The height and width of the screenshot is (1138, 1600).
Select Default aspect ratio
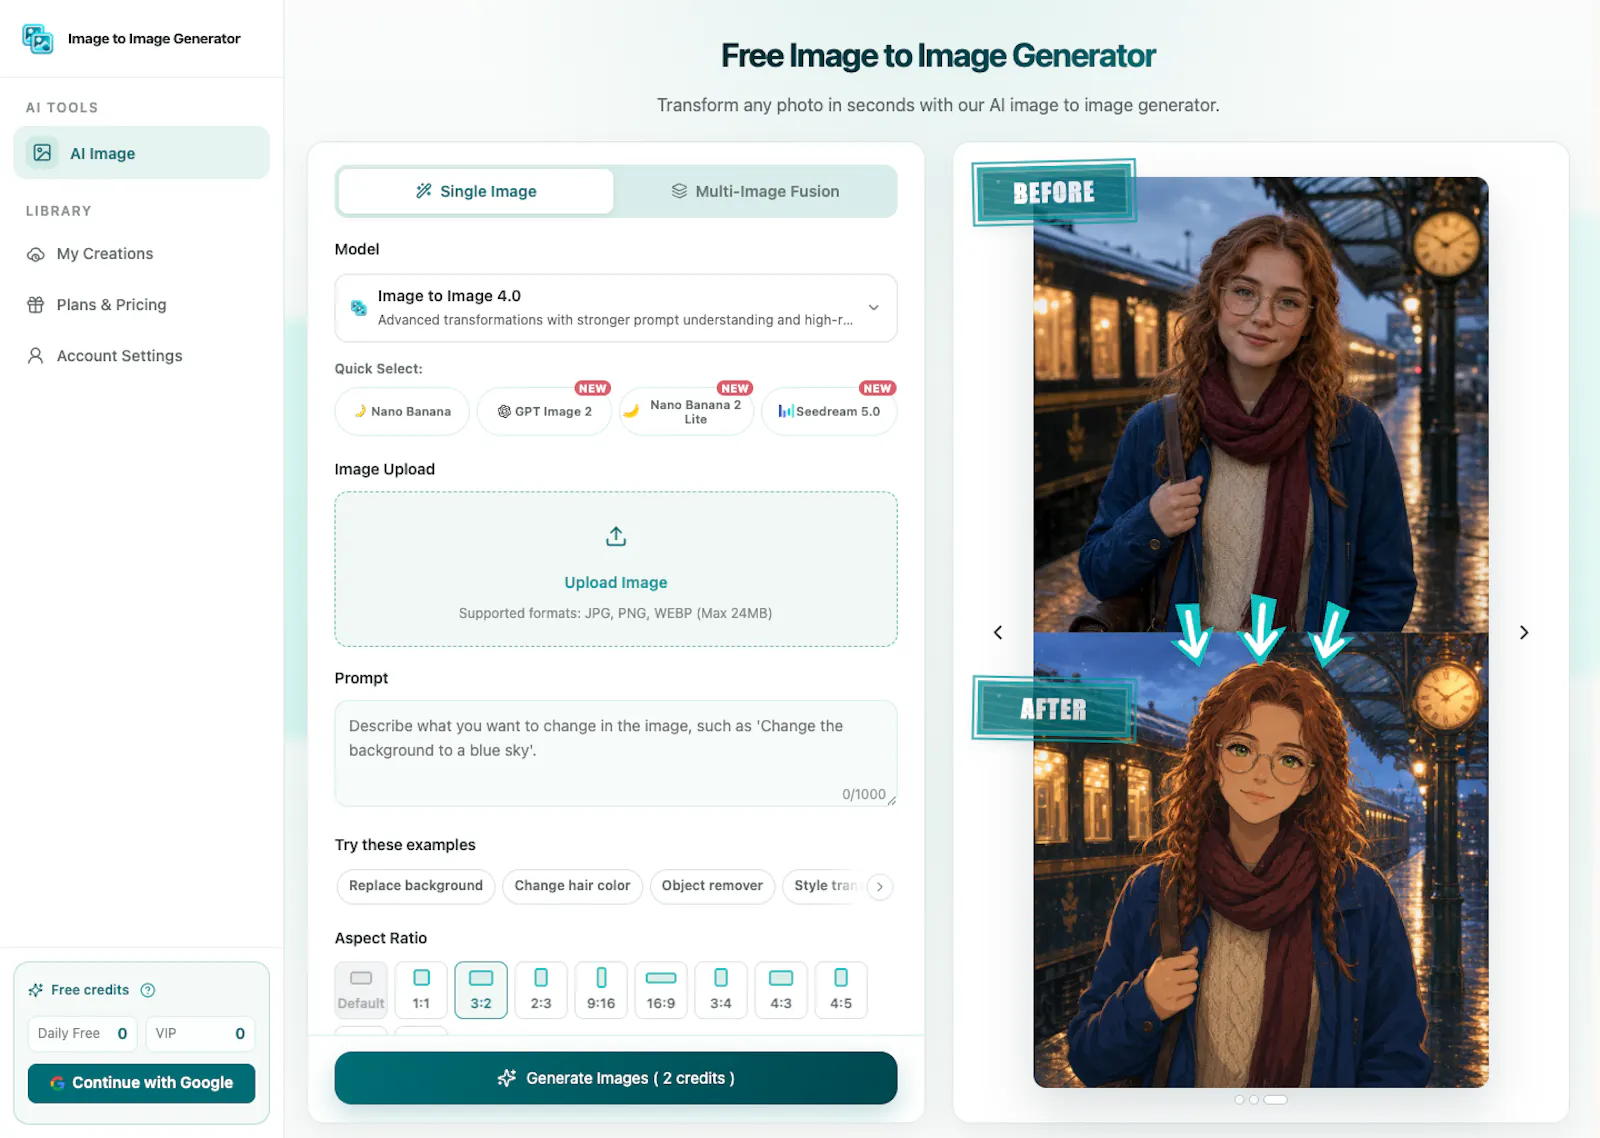click(x=361, y=990)
